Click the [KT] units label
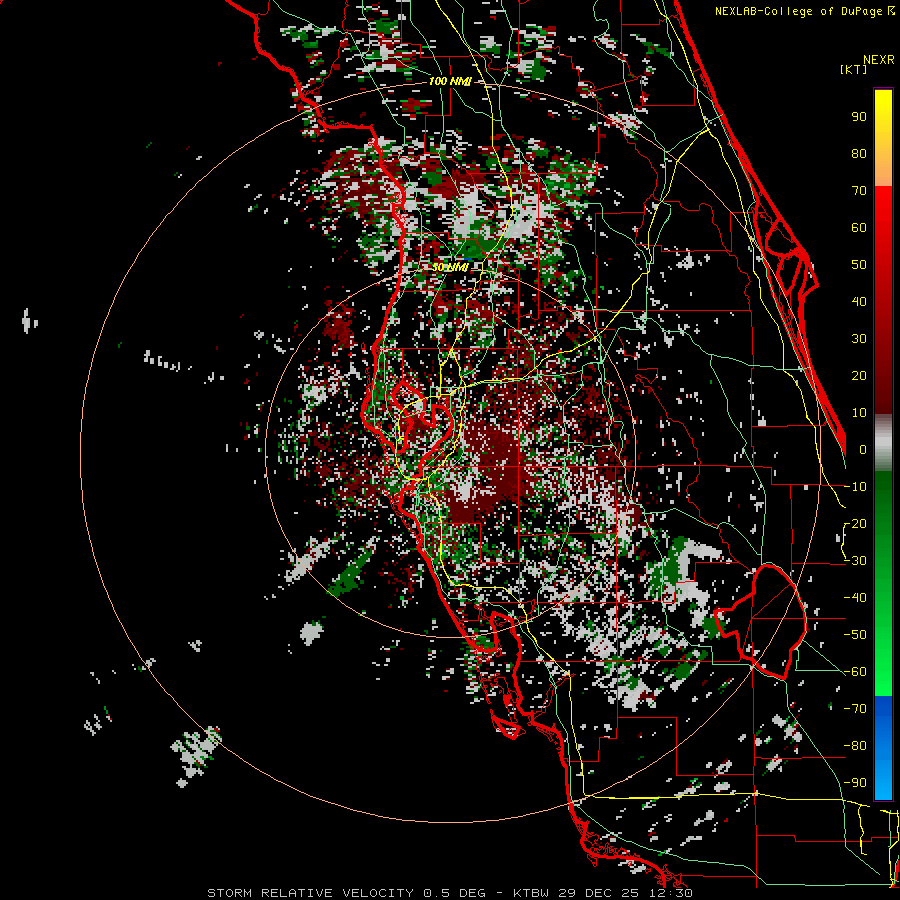 [854, 69]
